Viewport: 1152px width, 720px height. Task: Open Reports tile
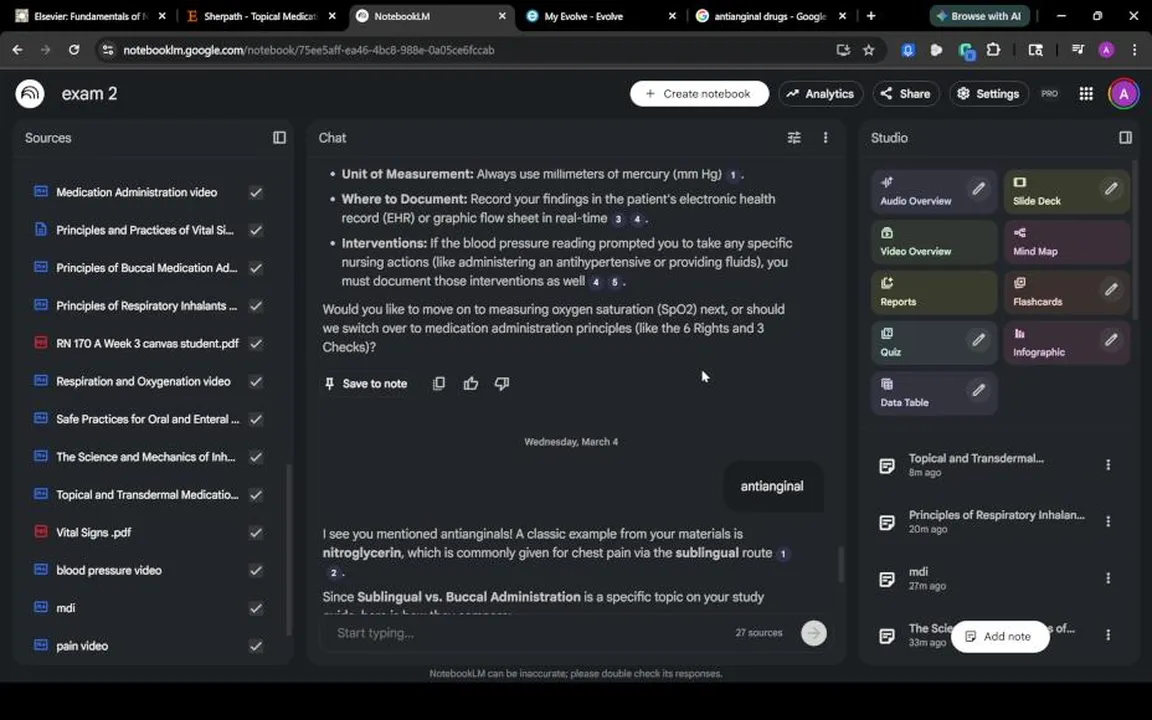[934, 292]
